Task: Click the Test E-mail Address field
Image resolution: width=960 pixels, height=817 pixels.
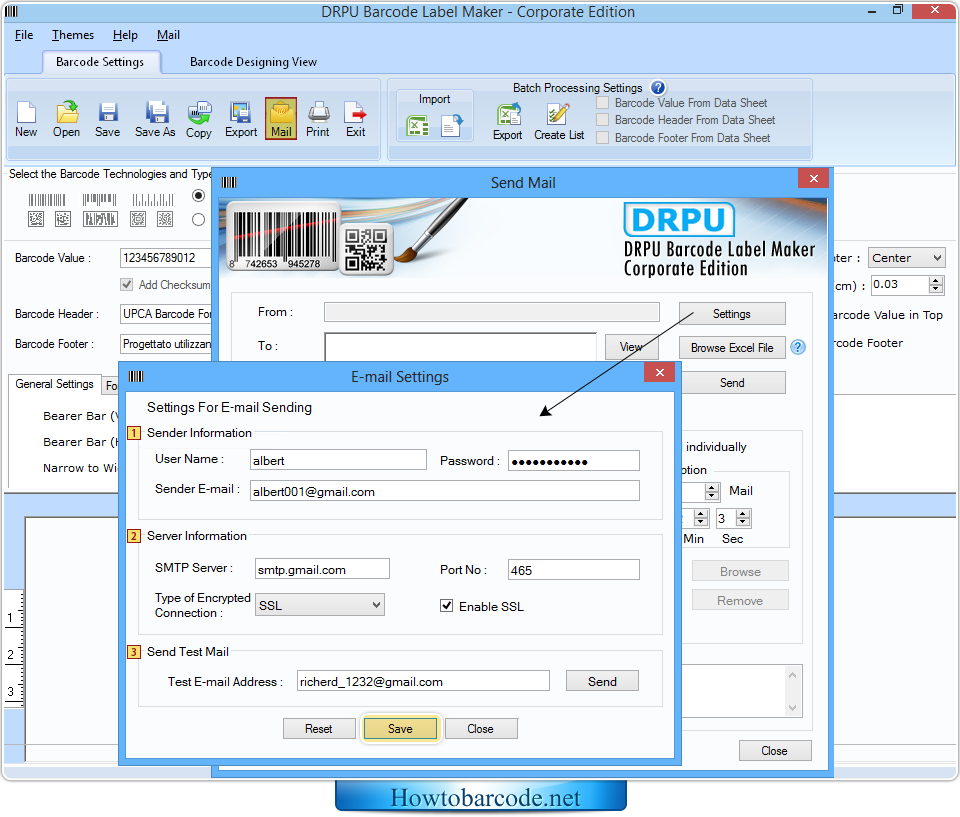Action: pos(423,681)
